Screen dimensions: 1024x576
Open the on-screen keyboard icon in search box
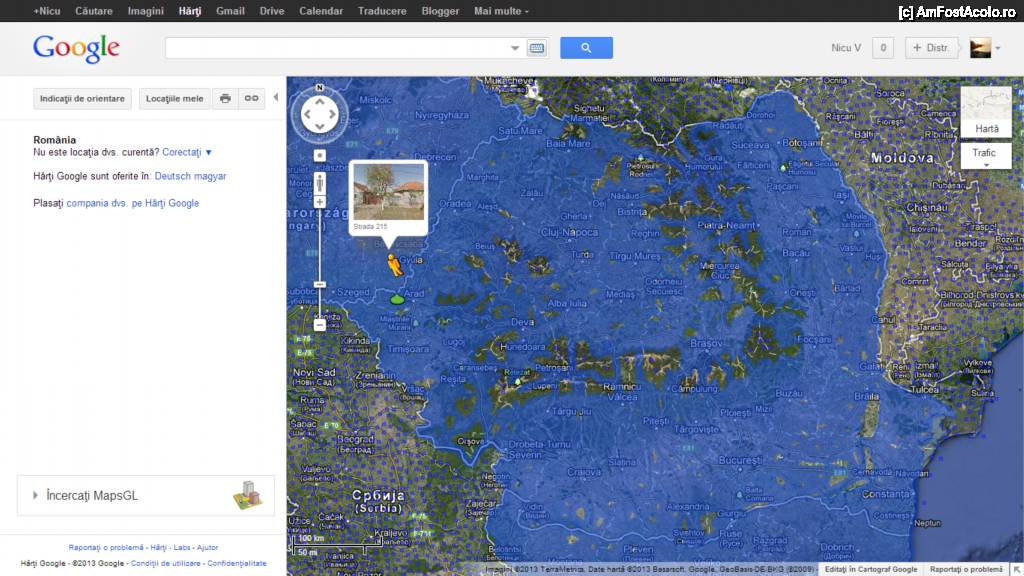pos(537,48)
